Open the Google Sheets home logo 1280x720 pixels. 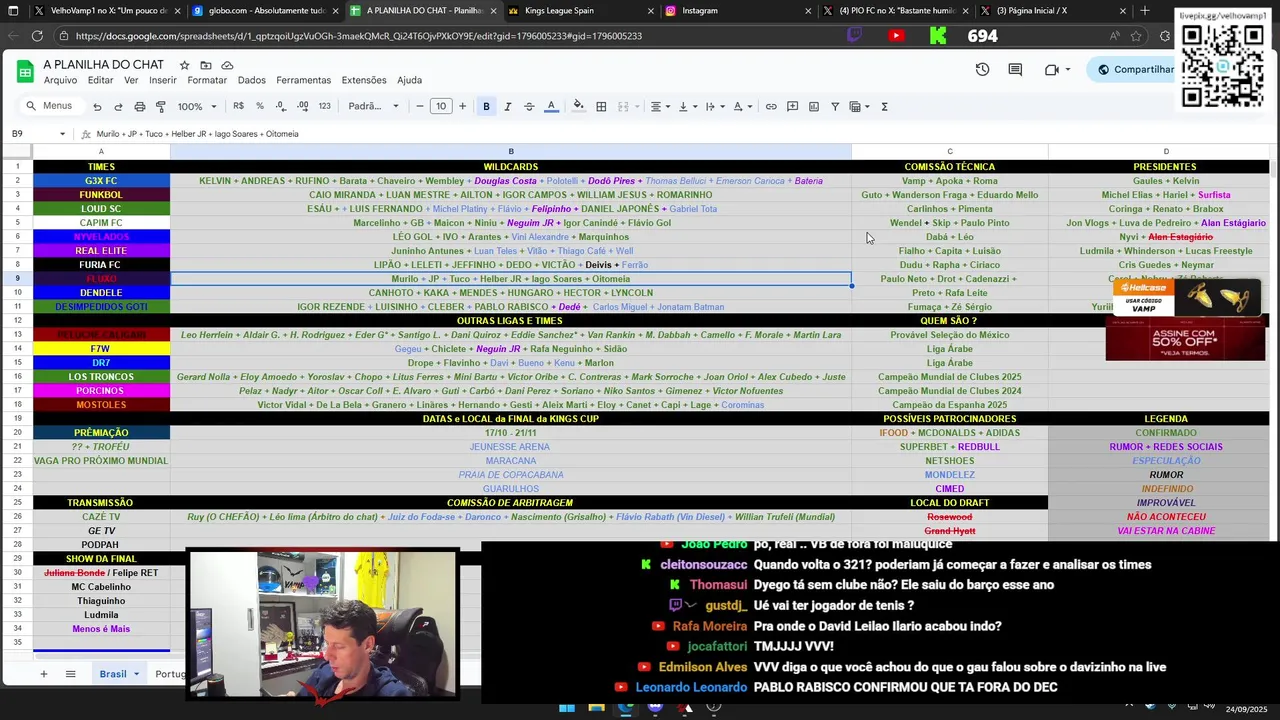point(25,71)
